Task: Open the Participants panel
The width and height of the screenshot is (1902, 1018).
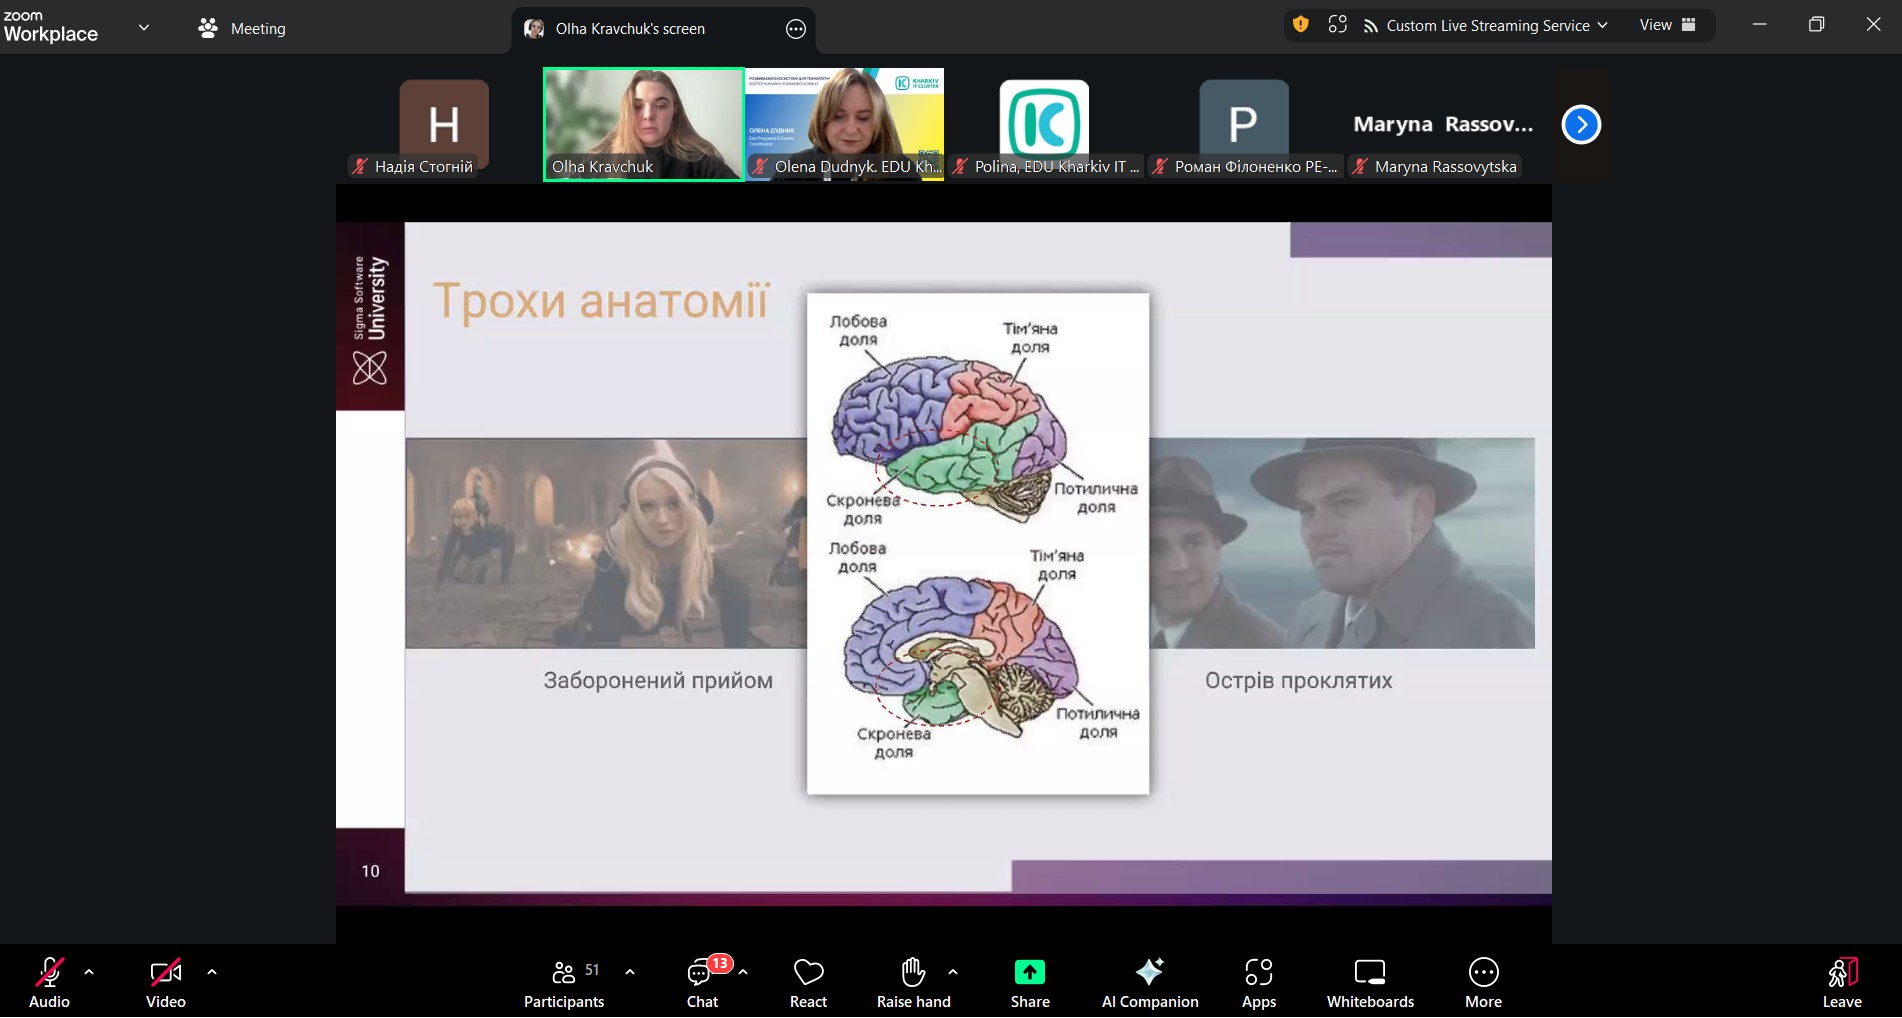Action: (564, 983)
